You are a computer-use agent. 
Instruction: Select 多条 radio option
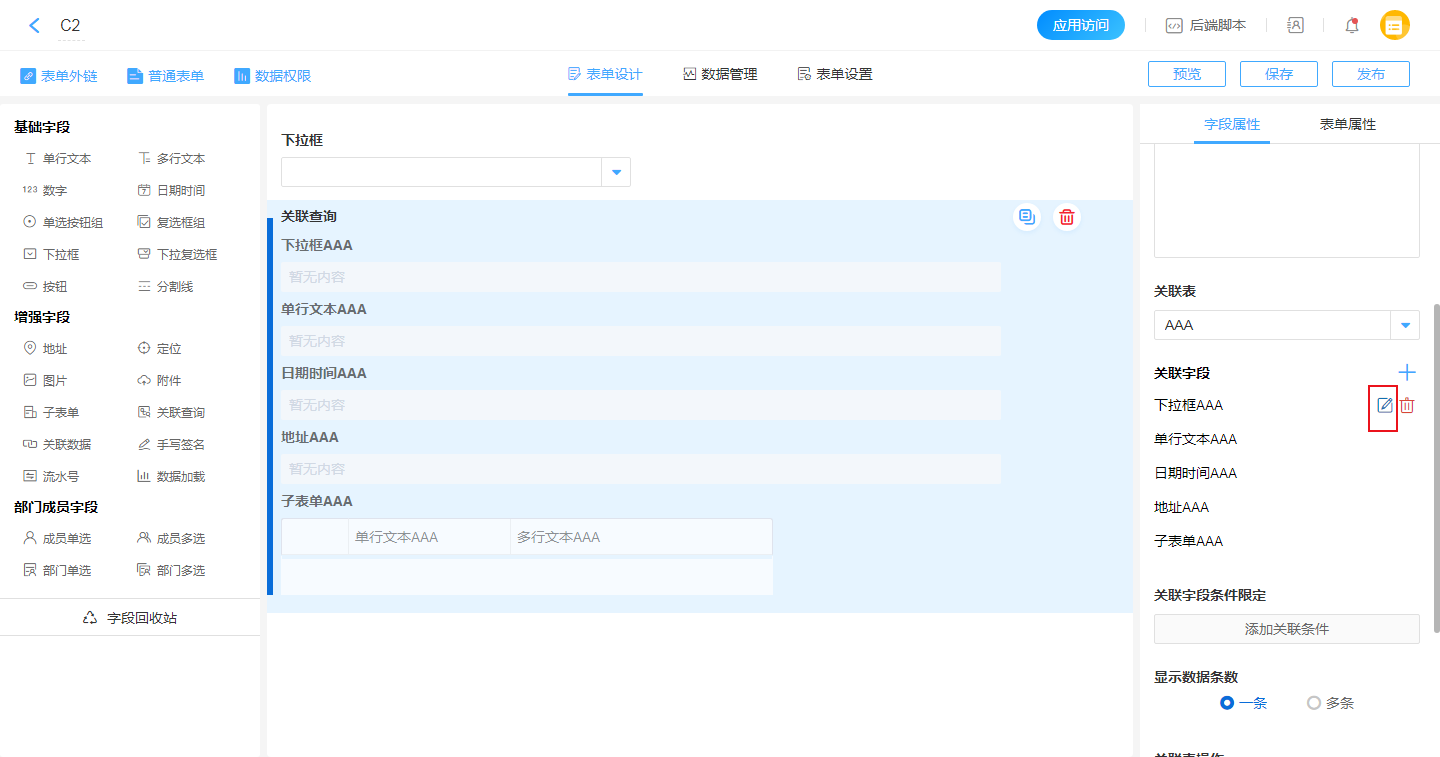tap(1314, 703)
